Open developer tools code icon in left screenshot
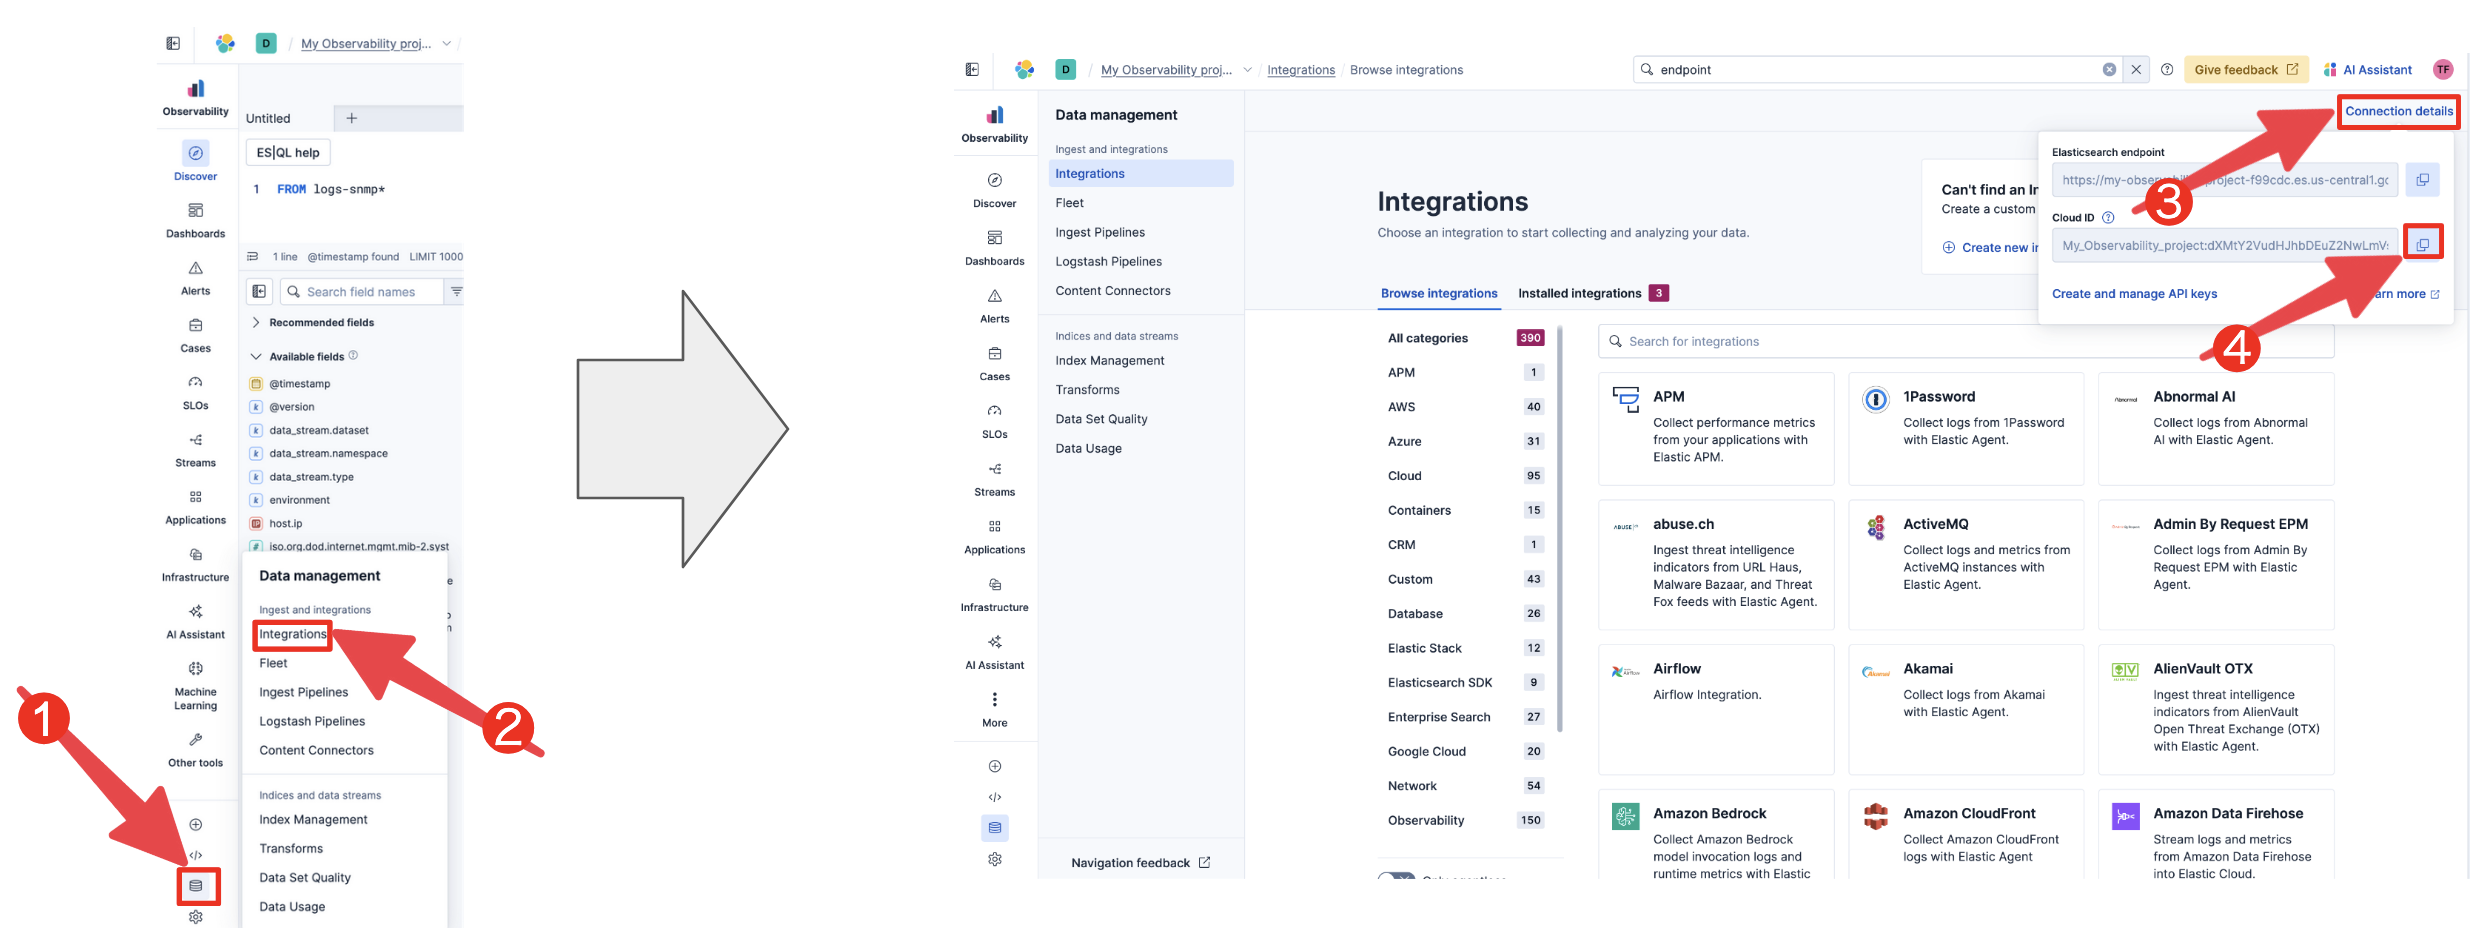 click(x=196, y=855)
